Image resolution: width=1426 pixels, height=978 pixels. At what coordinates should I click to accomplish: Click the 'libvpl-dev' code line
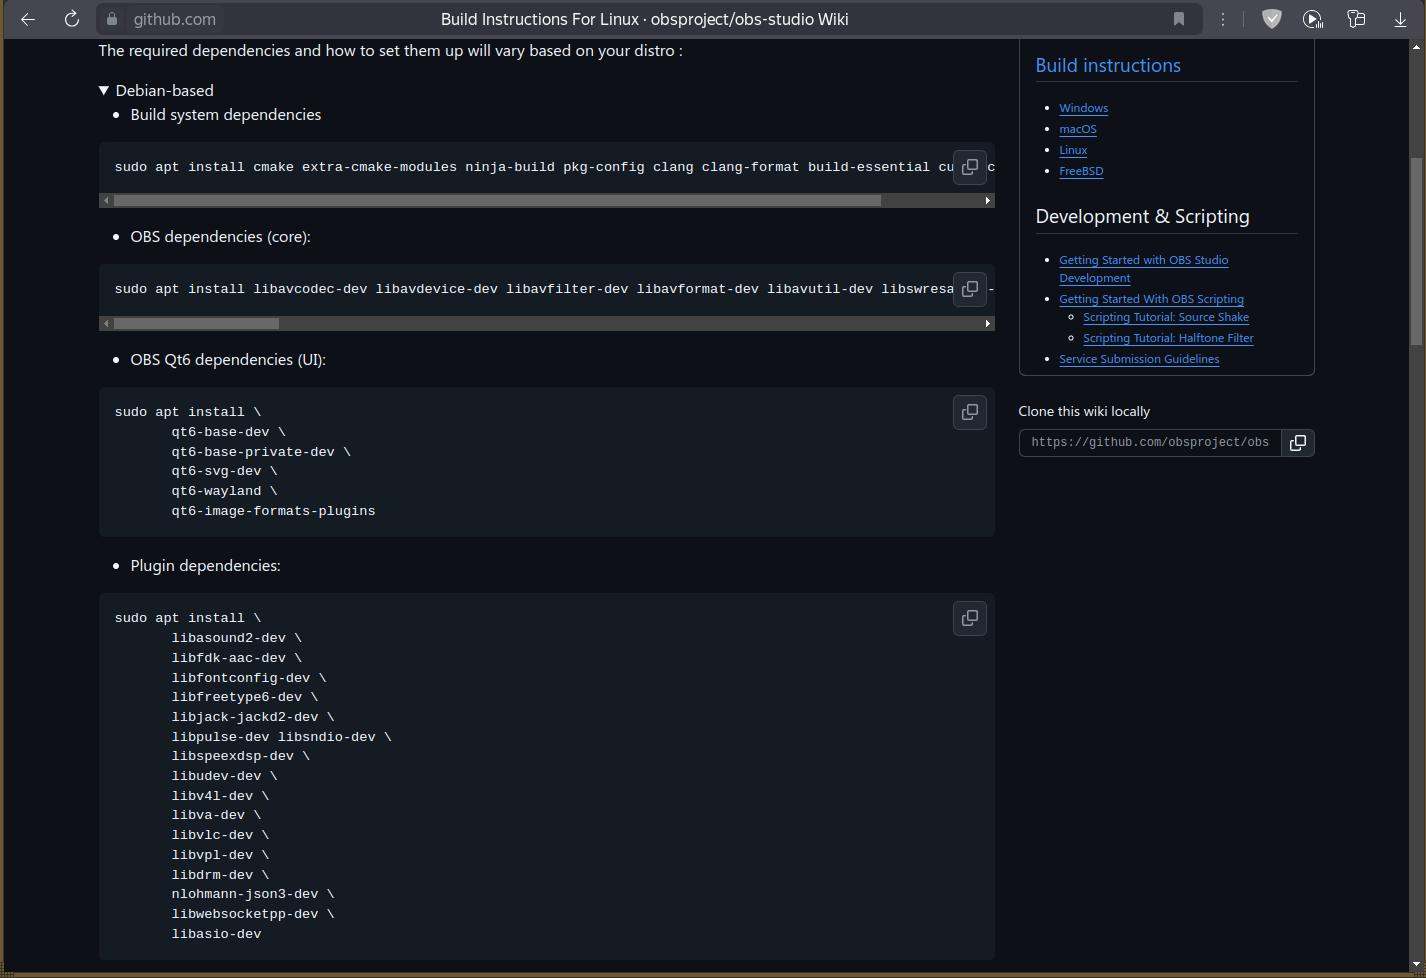(x=220, y=855)
